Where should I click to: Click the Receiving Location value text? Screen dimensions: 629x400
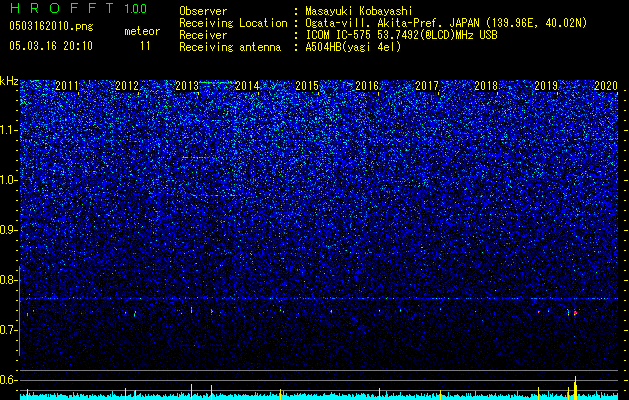[446, 23]
